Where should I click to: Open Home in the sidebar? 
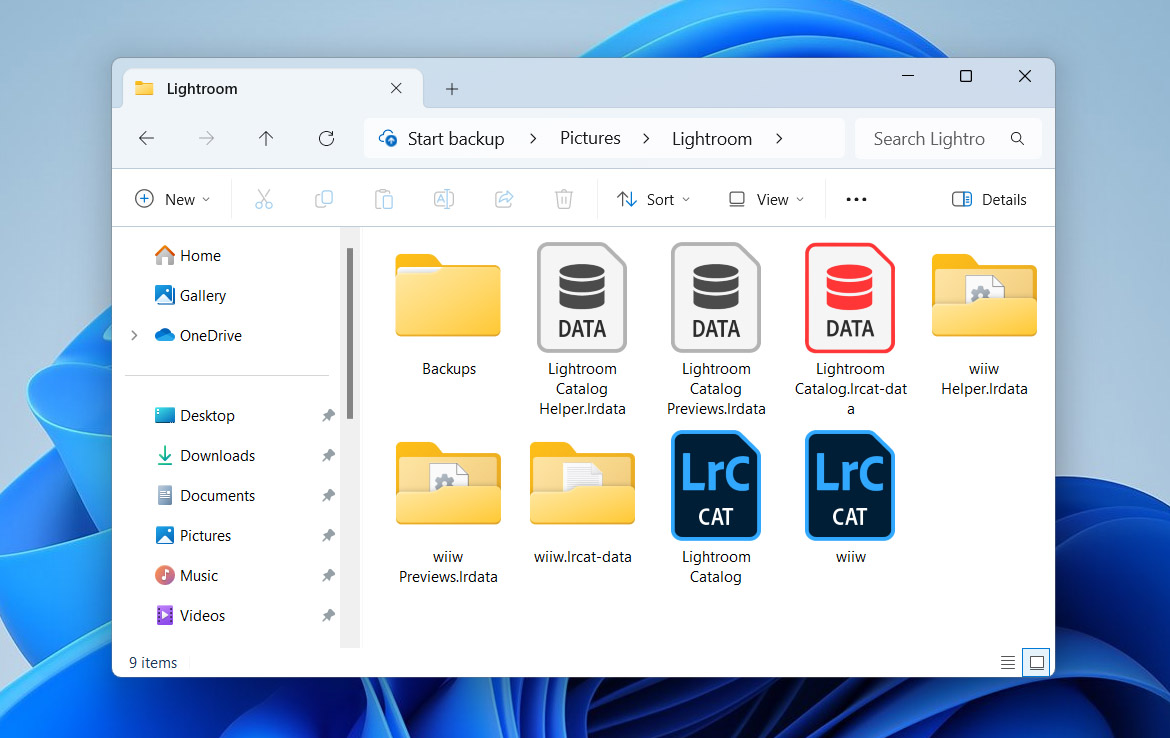(188, 255)
